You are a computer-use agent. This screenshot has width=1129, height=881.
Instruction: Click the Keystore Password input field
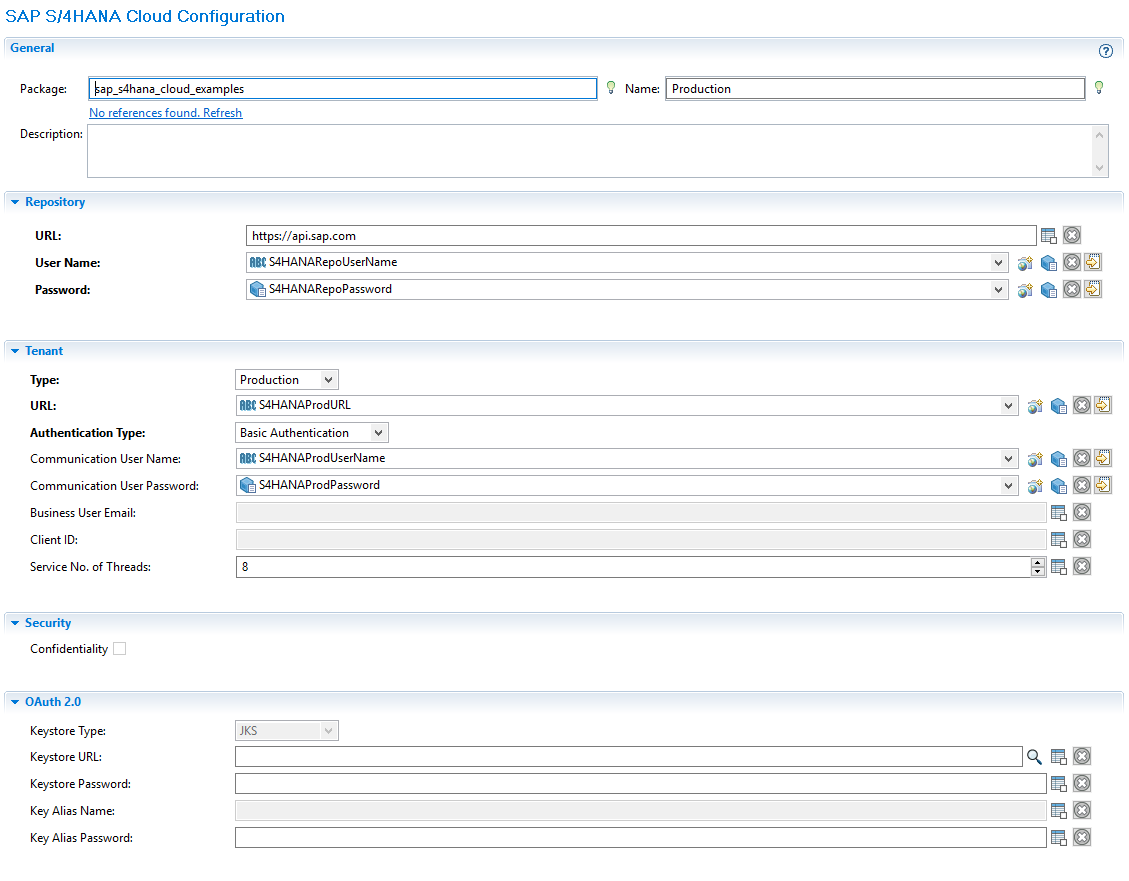(640, 784)
